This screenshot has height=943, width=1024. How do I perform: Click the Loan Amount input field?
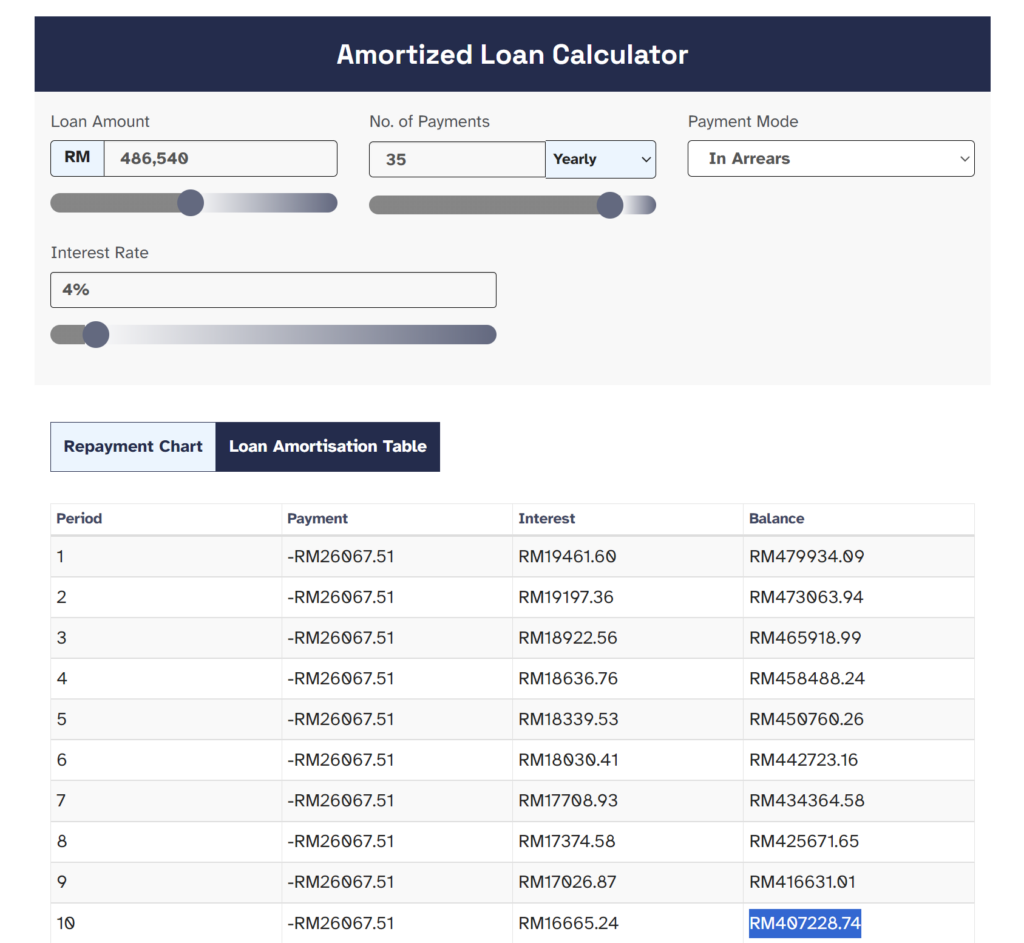pyautogui.click(x=220, y=158)
